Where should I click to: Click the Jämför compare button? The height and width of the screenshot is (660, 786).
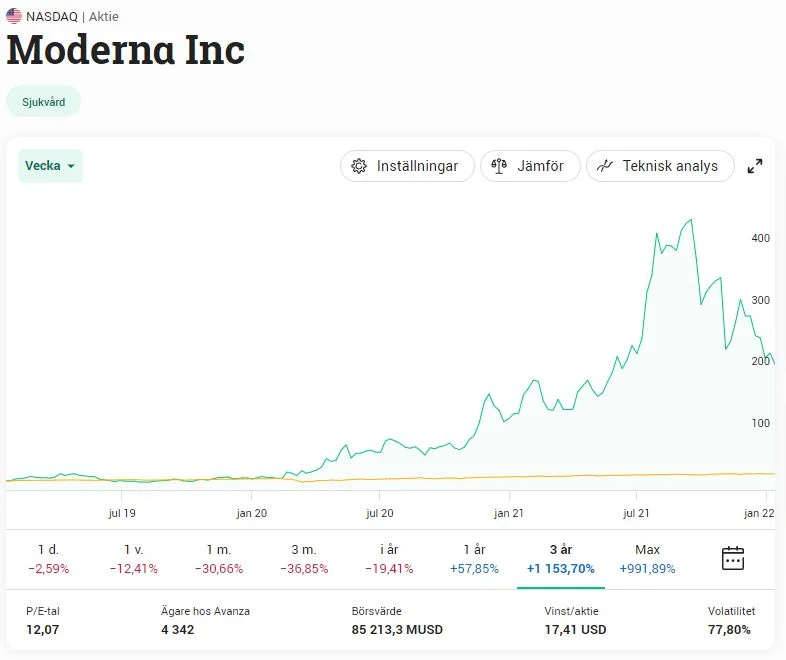point(530,166)
